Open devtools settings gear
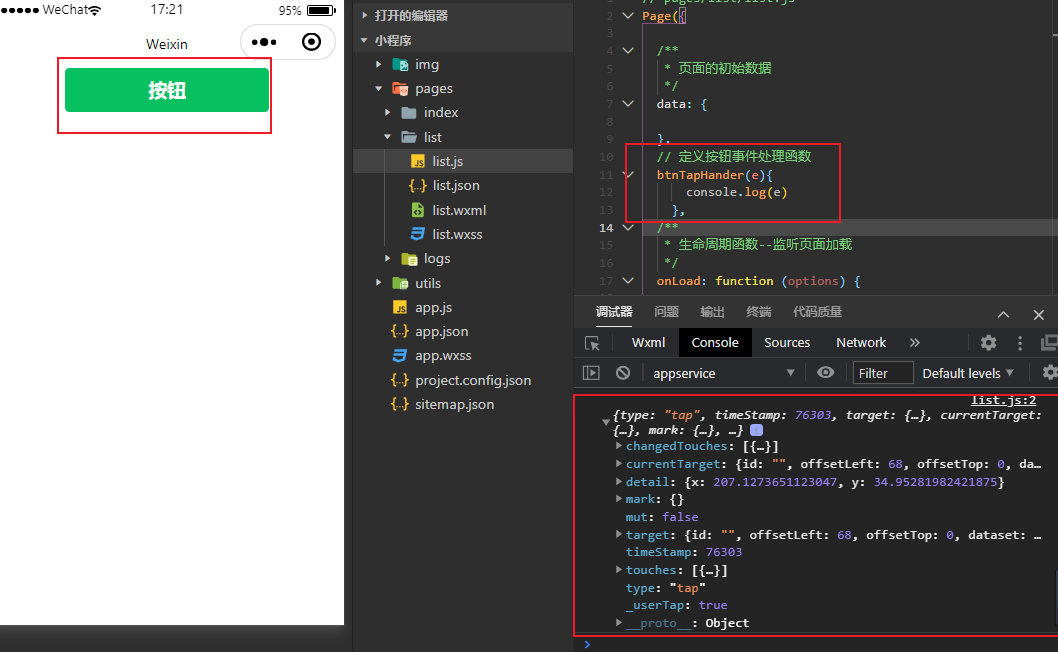The height and width of the screenshot is (652, 1058). pos(989,343)
